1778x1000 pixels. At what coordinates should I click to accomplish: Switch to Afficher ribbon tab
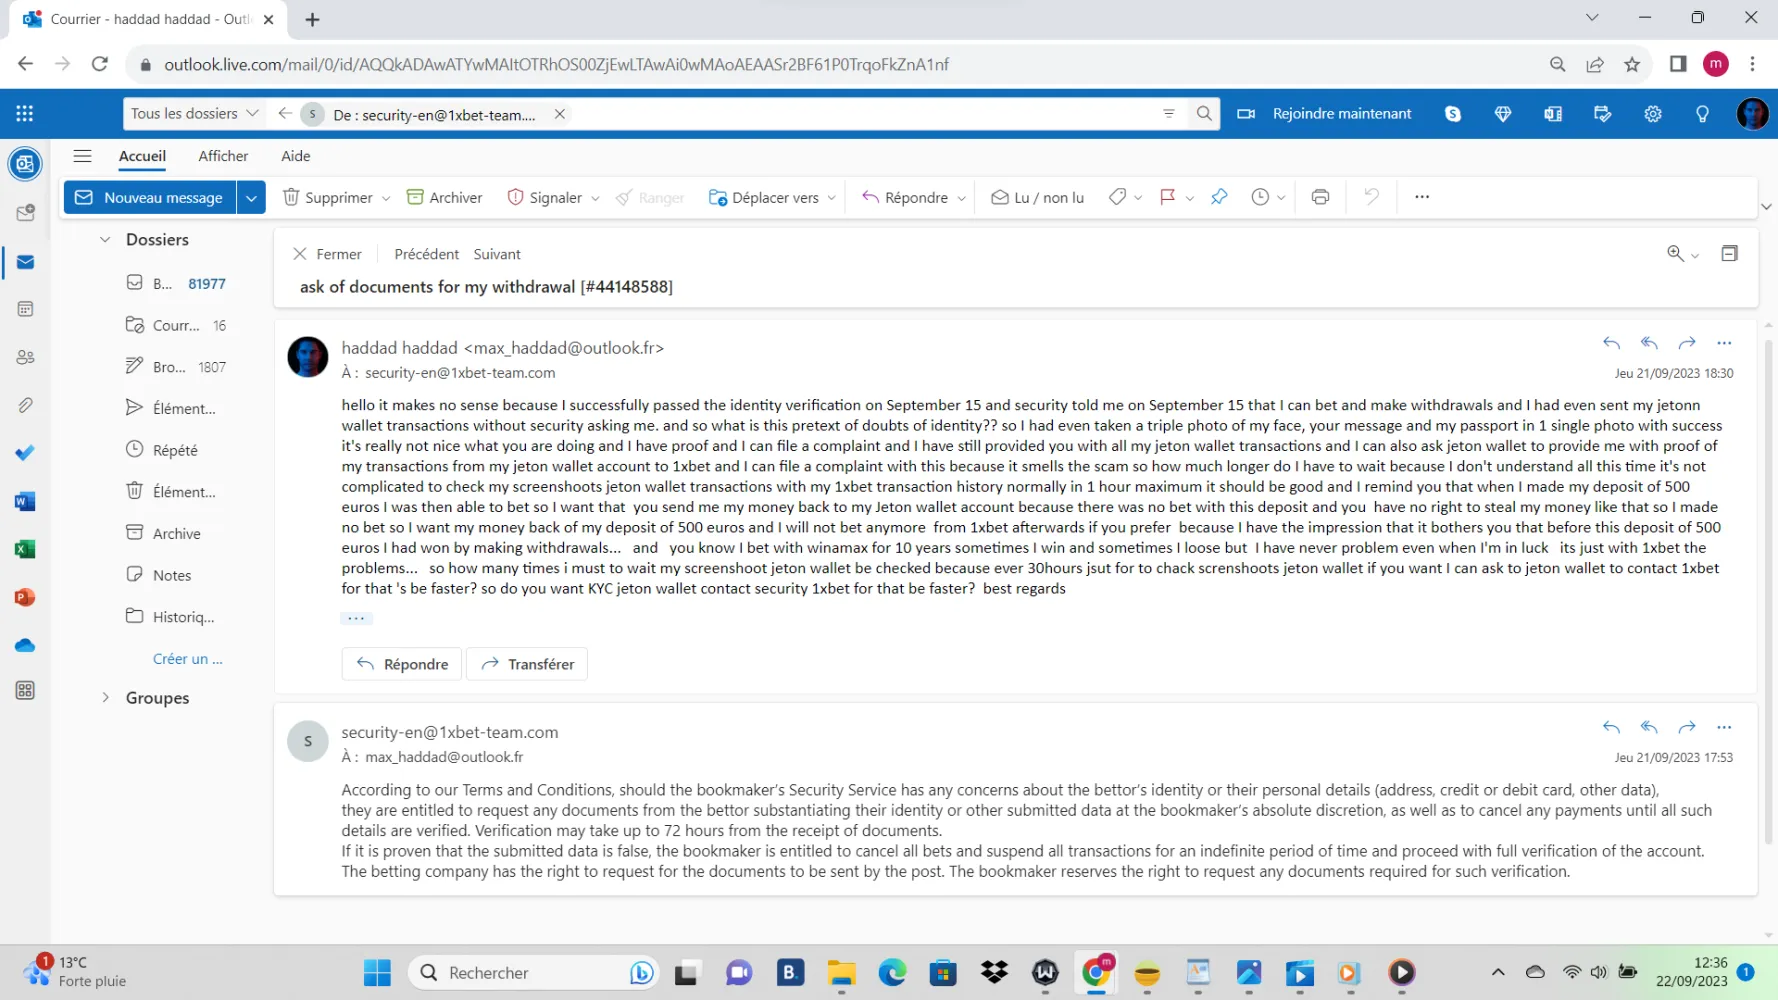(x=223, y=156)
